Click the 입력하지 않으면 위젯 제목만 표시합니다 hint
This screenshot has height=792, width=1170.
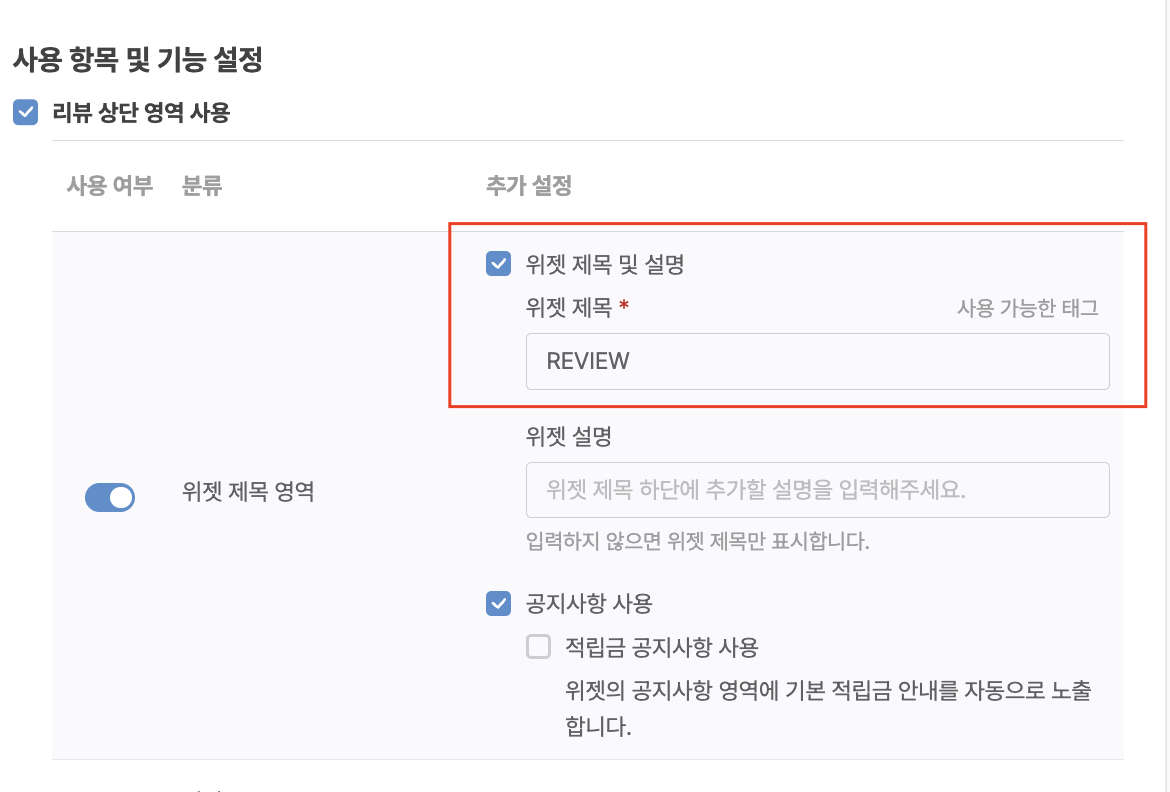point(697,542)
